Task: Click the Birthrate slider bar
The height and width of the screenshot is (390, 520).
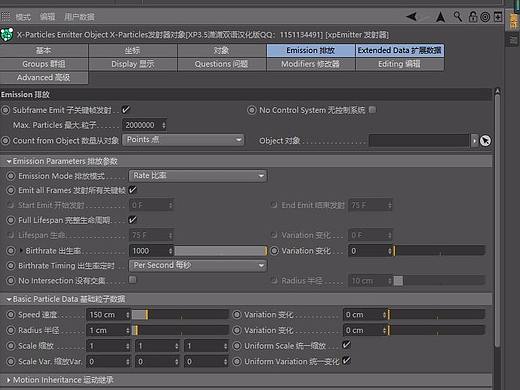Action: pyautogui.click(x=220, y=251)
